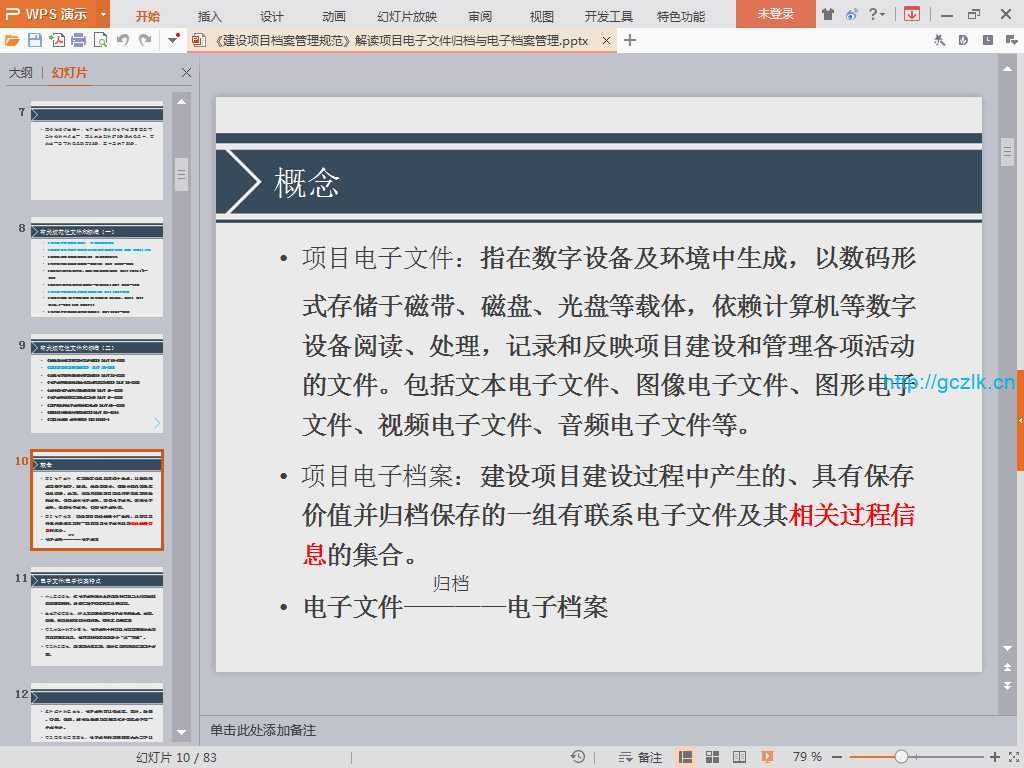
Task: Toggle normal view in status bar
Action: click(686, 757)
